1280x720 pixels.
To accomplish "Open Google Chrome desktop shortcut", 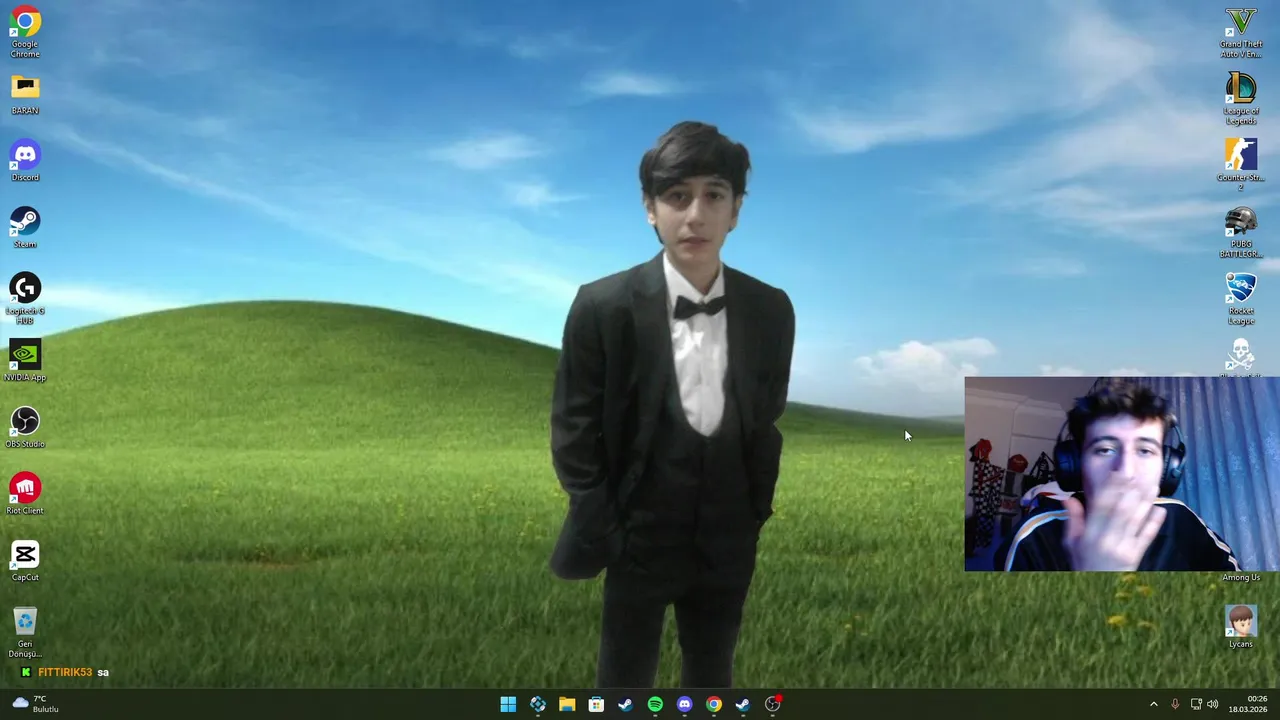I will click(25, 31).
